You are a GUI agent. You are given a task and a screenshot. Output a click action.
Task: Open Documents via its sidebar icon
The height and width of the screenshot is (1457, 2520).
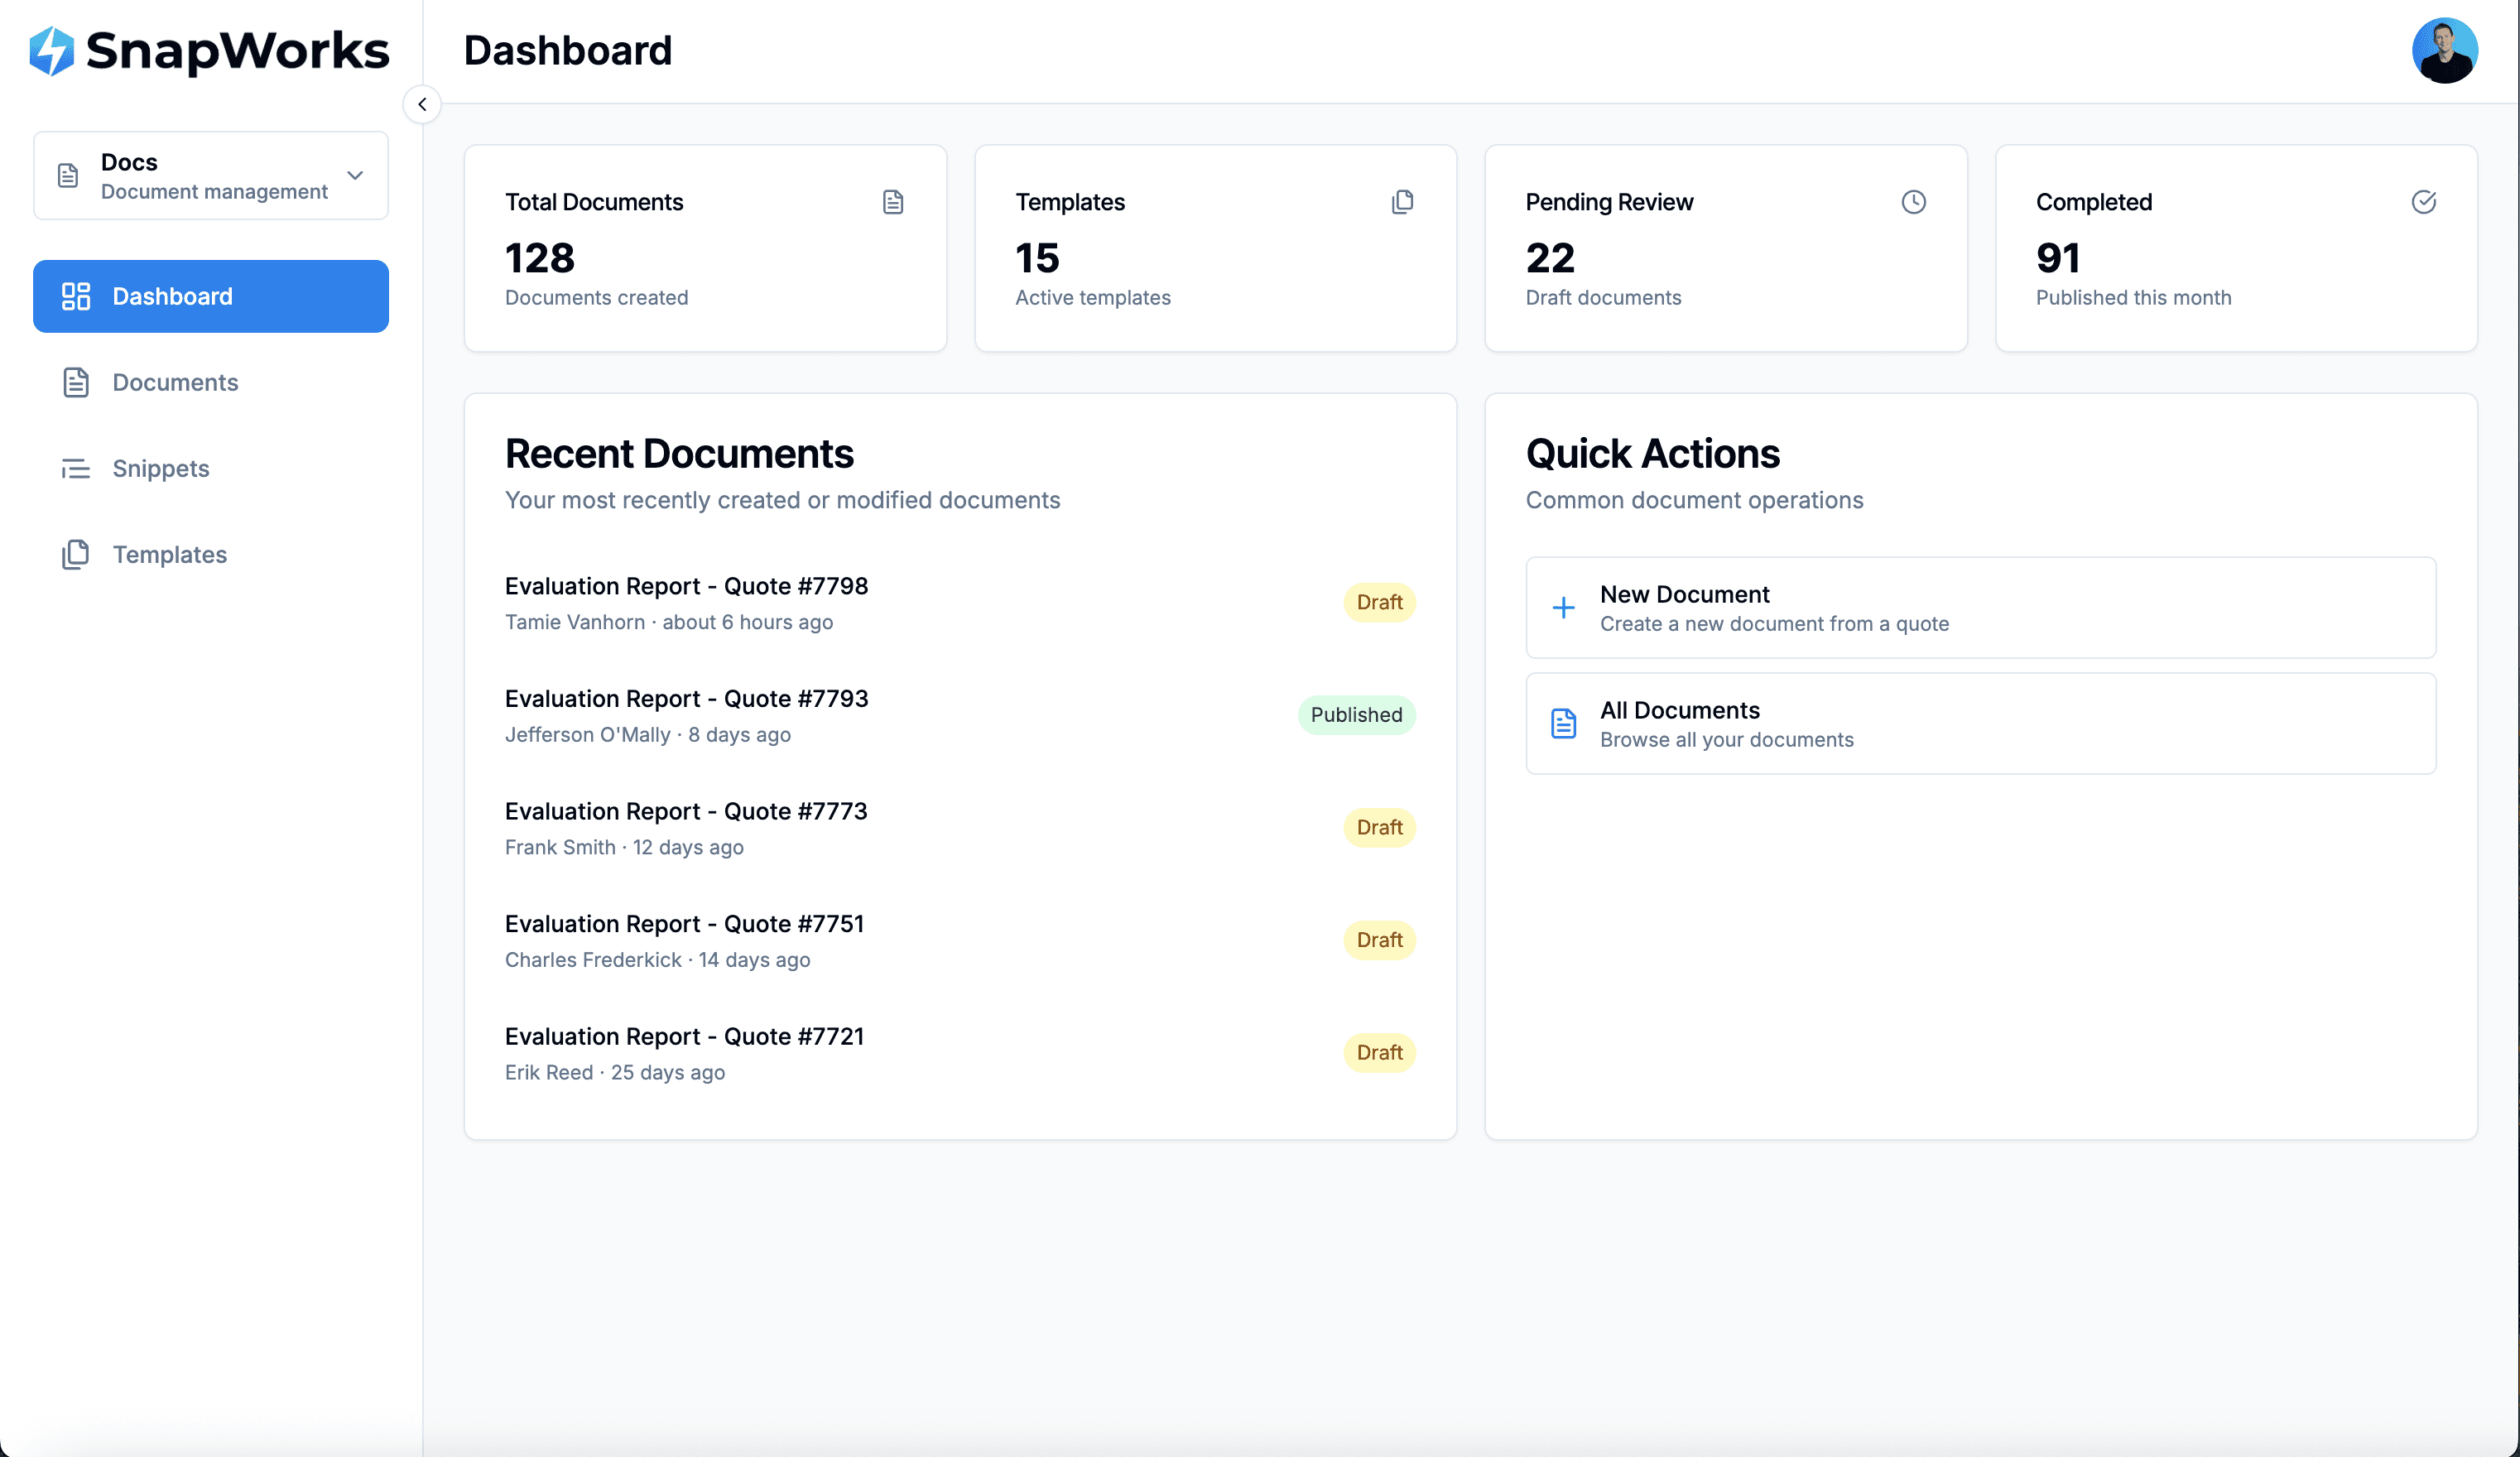click(76, 382)
